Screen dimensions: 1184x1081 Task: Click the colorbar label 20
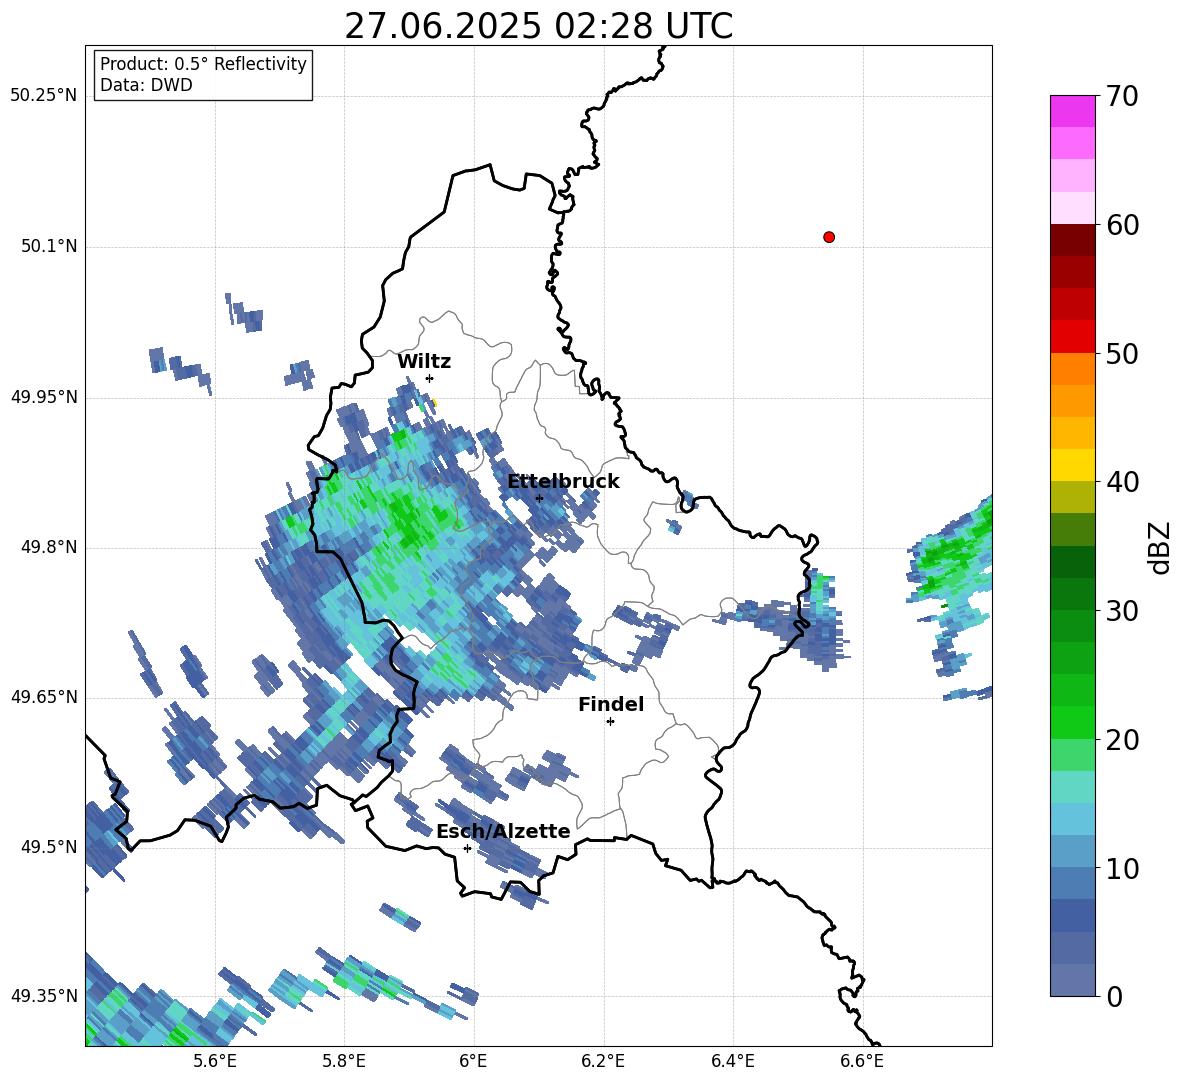pos(1122,740)
